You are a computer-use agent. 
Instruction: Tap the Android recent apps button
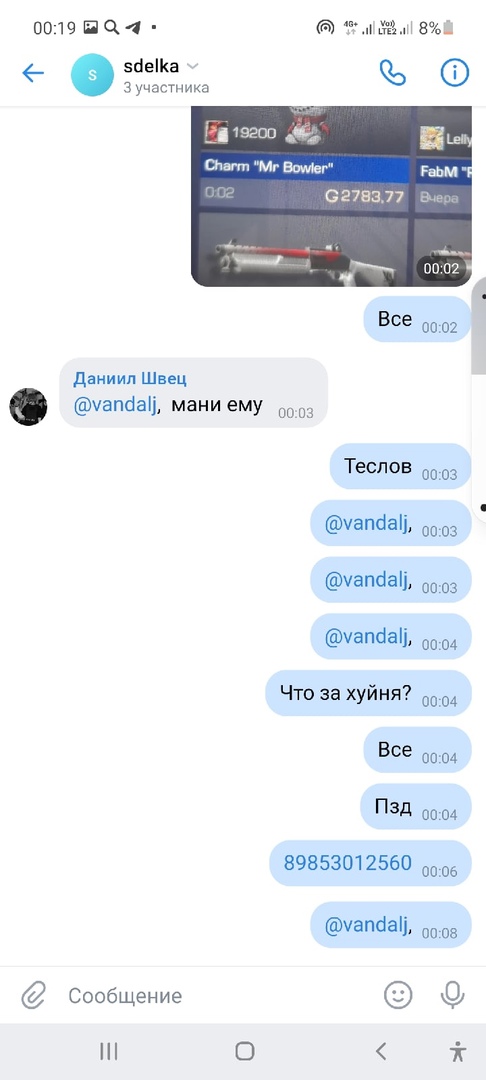pos(109,1051)
